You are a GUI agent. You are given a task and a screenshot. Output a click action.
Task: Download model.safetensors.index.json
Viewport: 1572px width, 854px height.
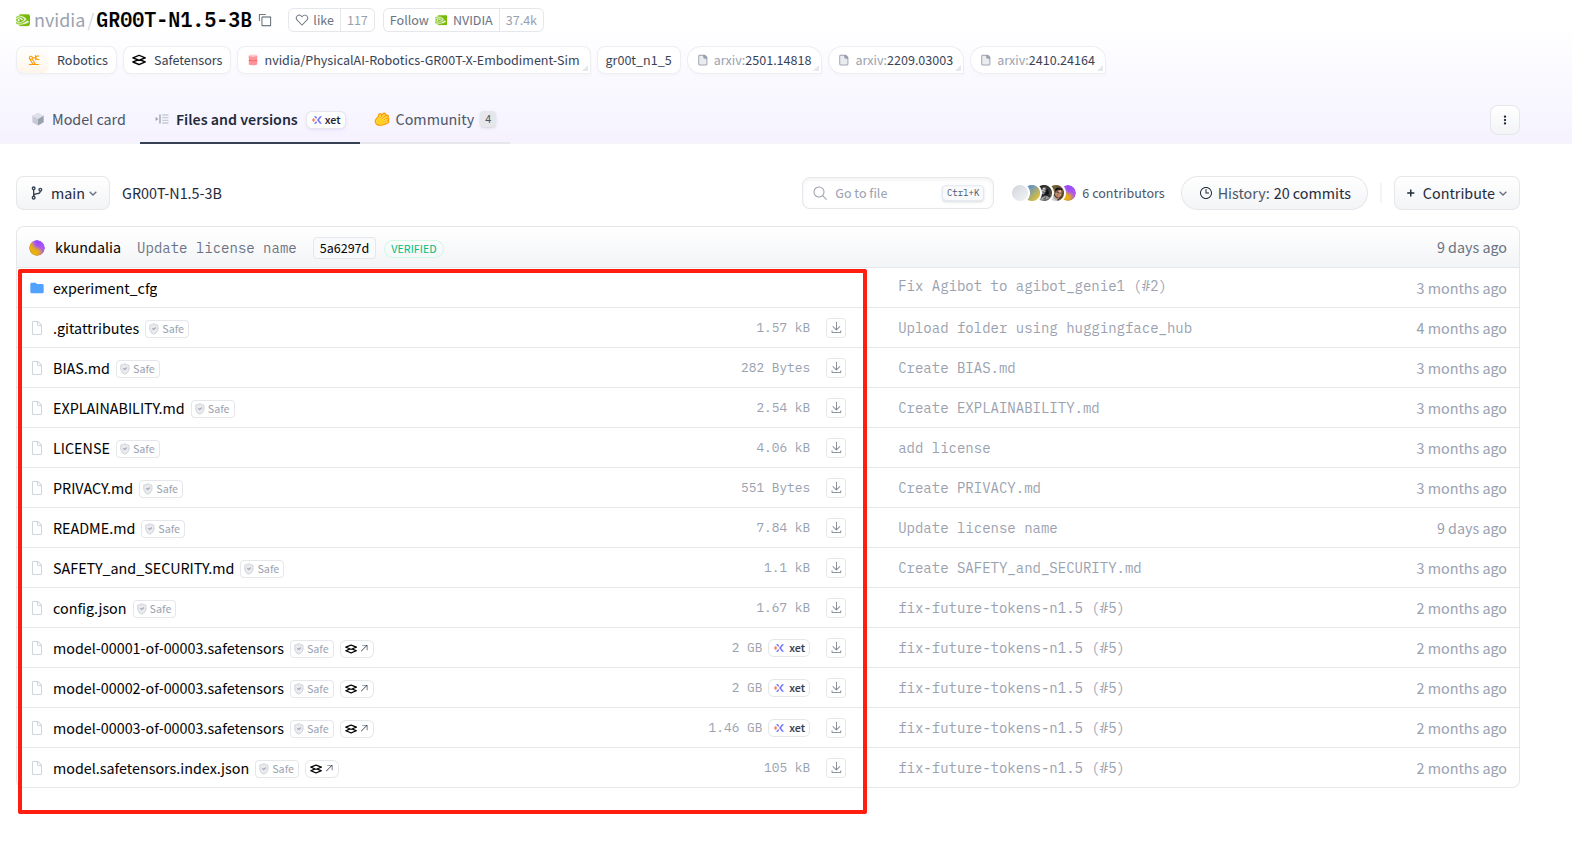coord(836,768)
